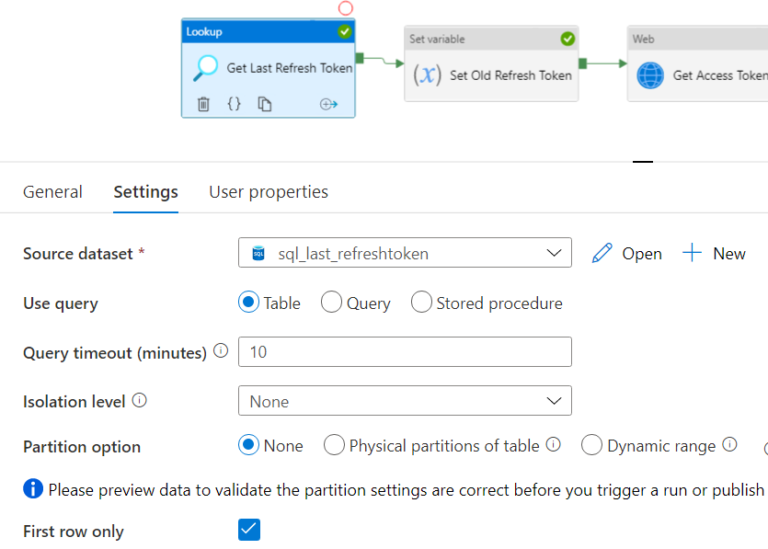Click the blue info icon in preview notice

click(33, 488)
